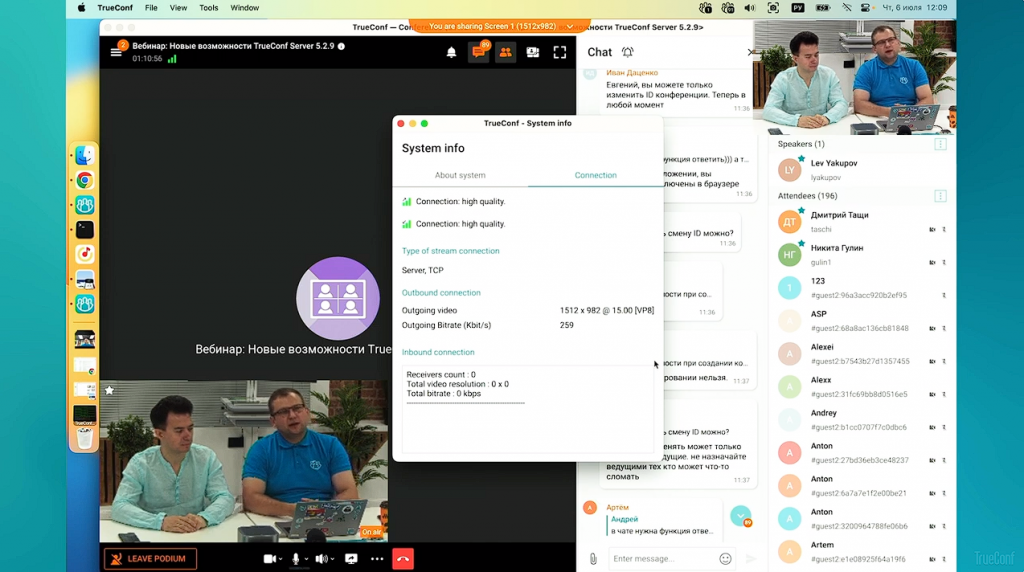Open Google Chrome from the Dock
Viewport: 1024px width, 572px height.
click(84, 180)
